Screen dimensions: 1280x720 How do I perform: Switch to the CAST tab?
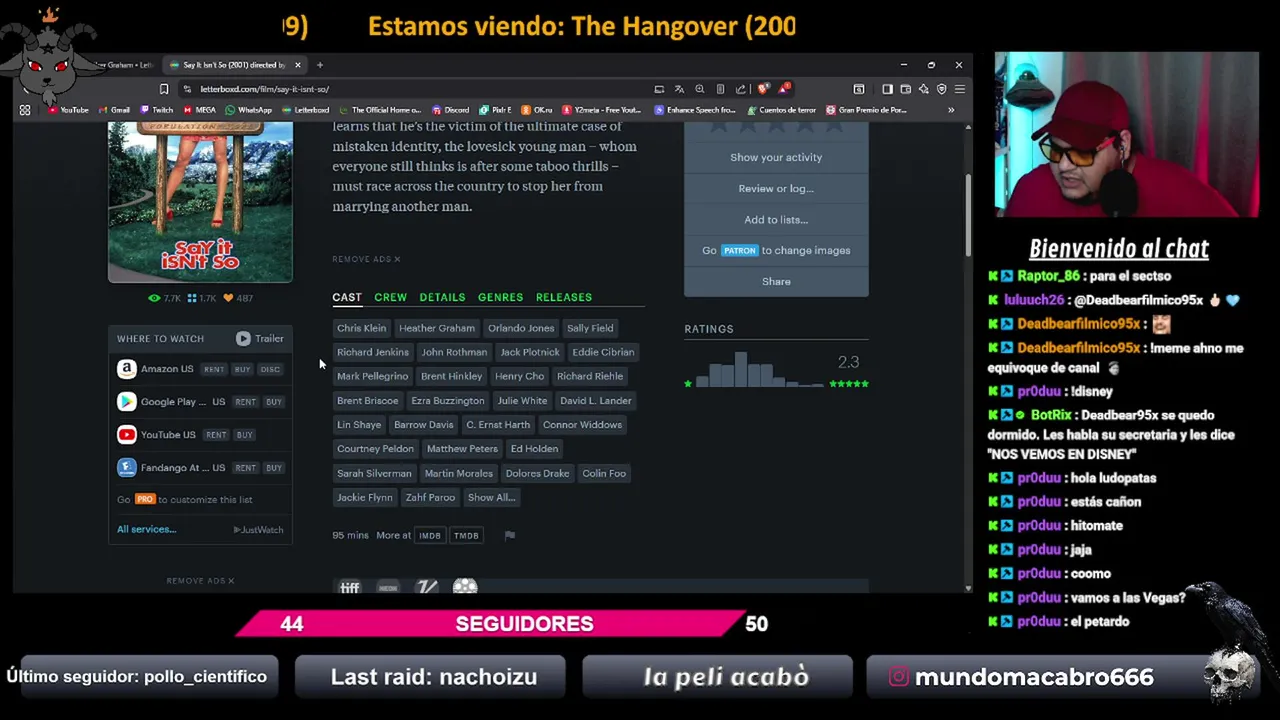pos(347,298)
